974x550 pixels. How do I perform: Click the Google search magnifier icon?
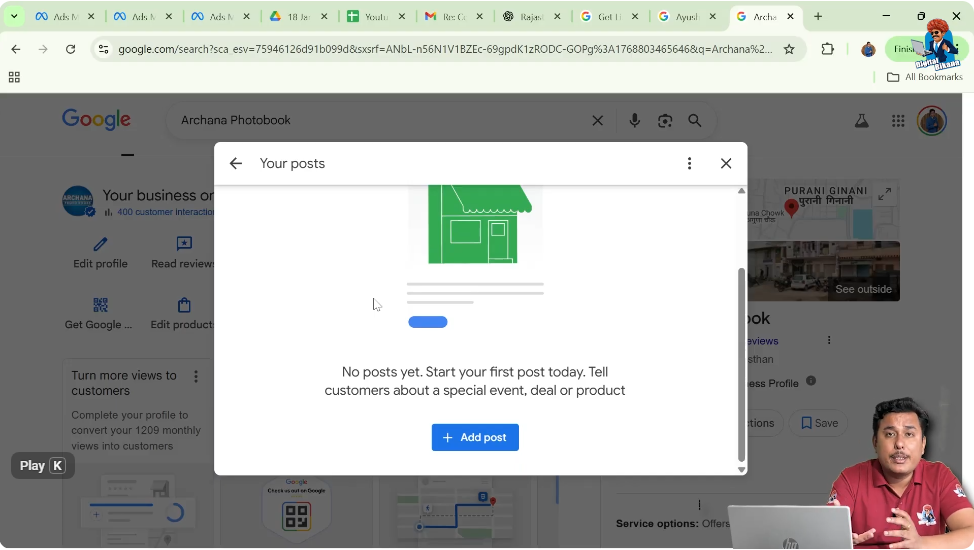click(694, 121)
